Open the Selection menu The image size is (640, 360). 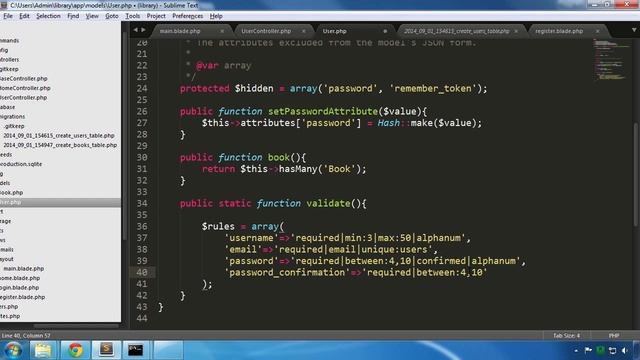tap(48, 16)
